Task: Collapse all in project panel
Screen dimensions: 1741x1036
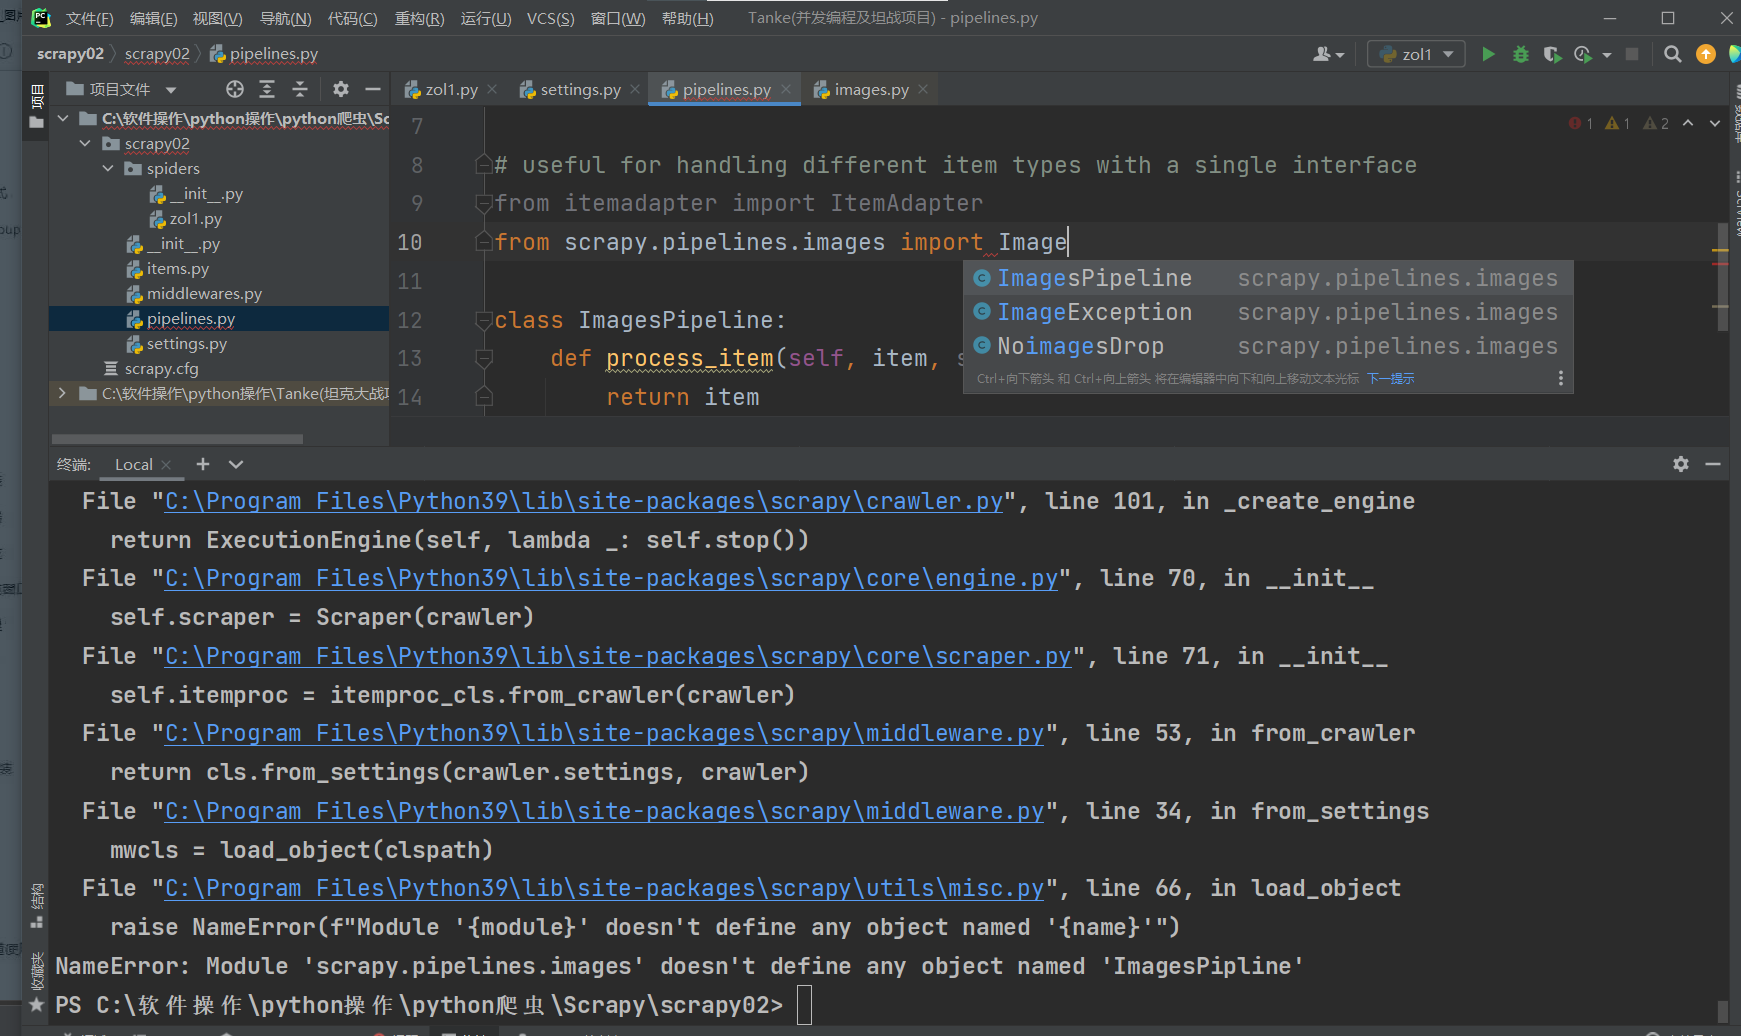Action: point(300,89)
